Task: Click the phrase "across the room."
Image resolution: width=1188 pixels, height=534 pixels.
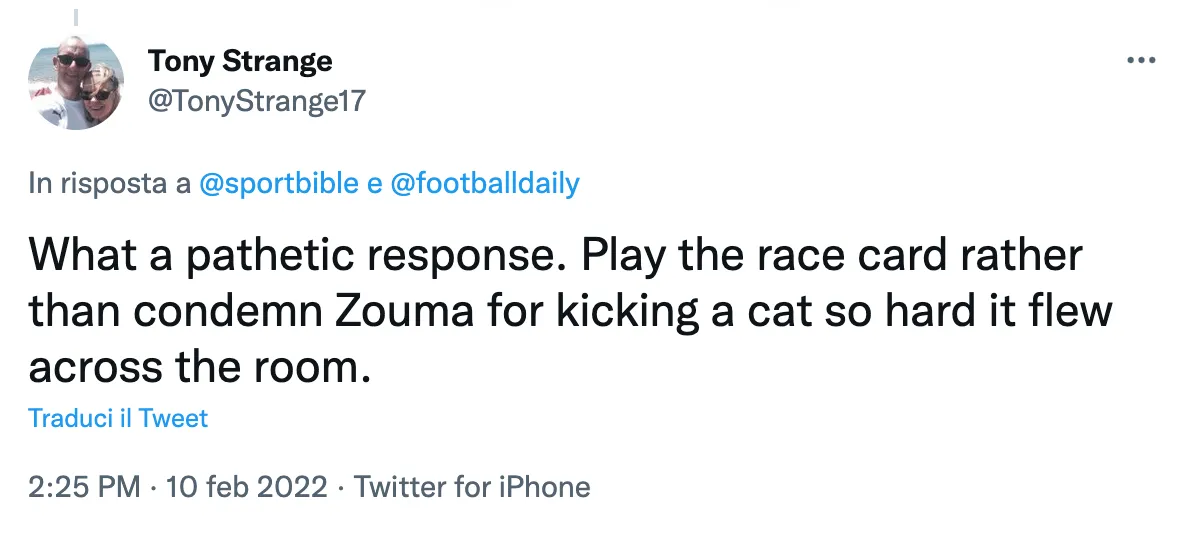Action: [200, 367]
